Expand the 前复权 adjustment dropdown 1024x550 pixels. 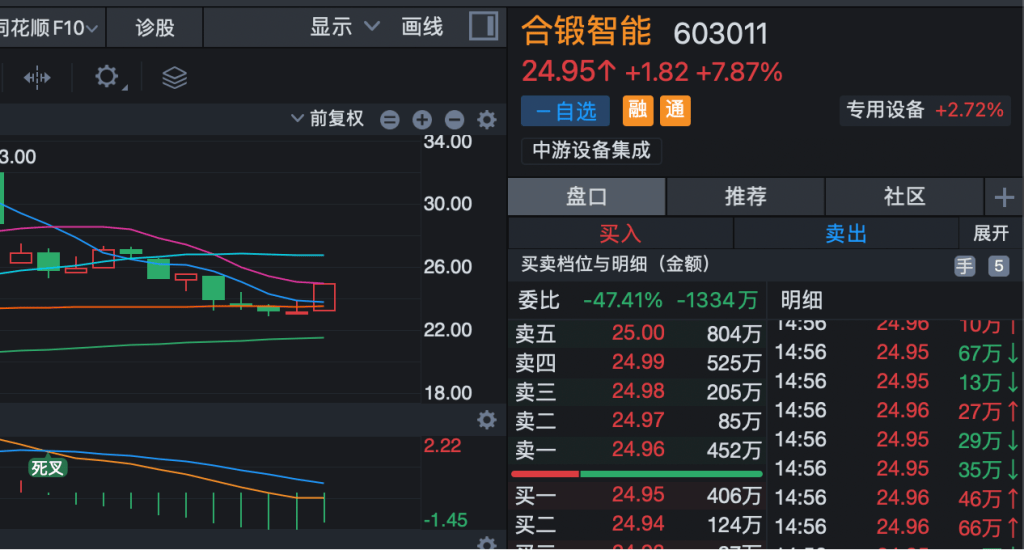click(x=327, y=120)
